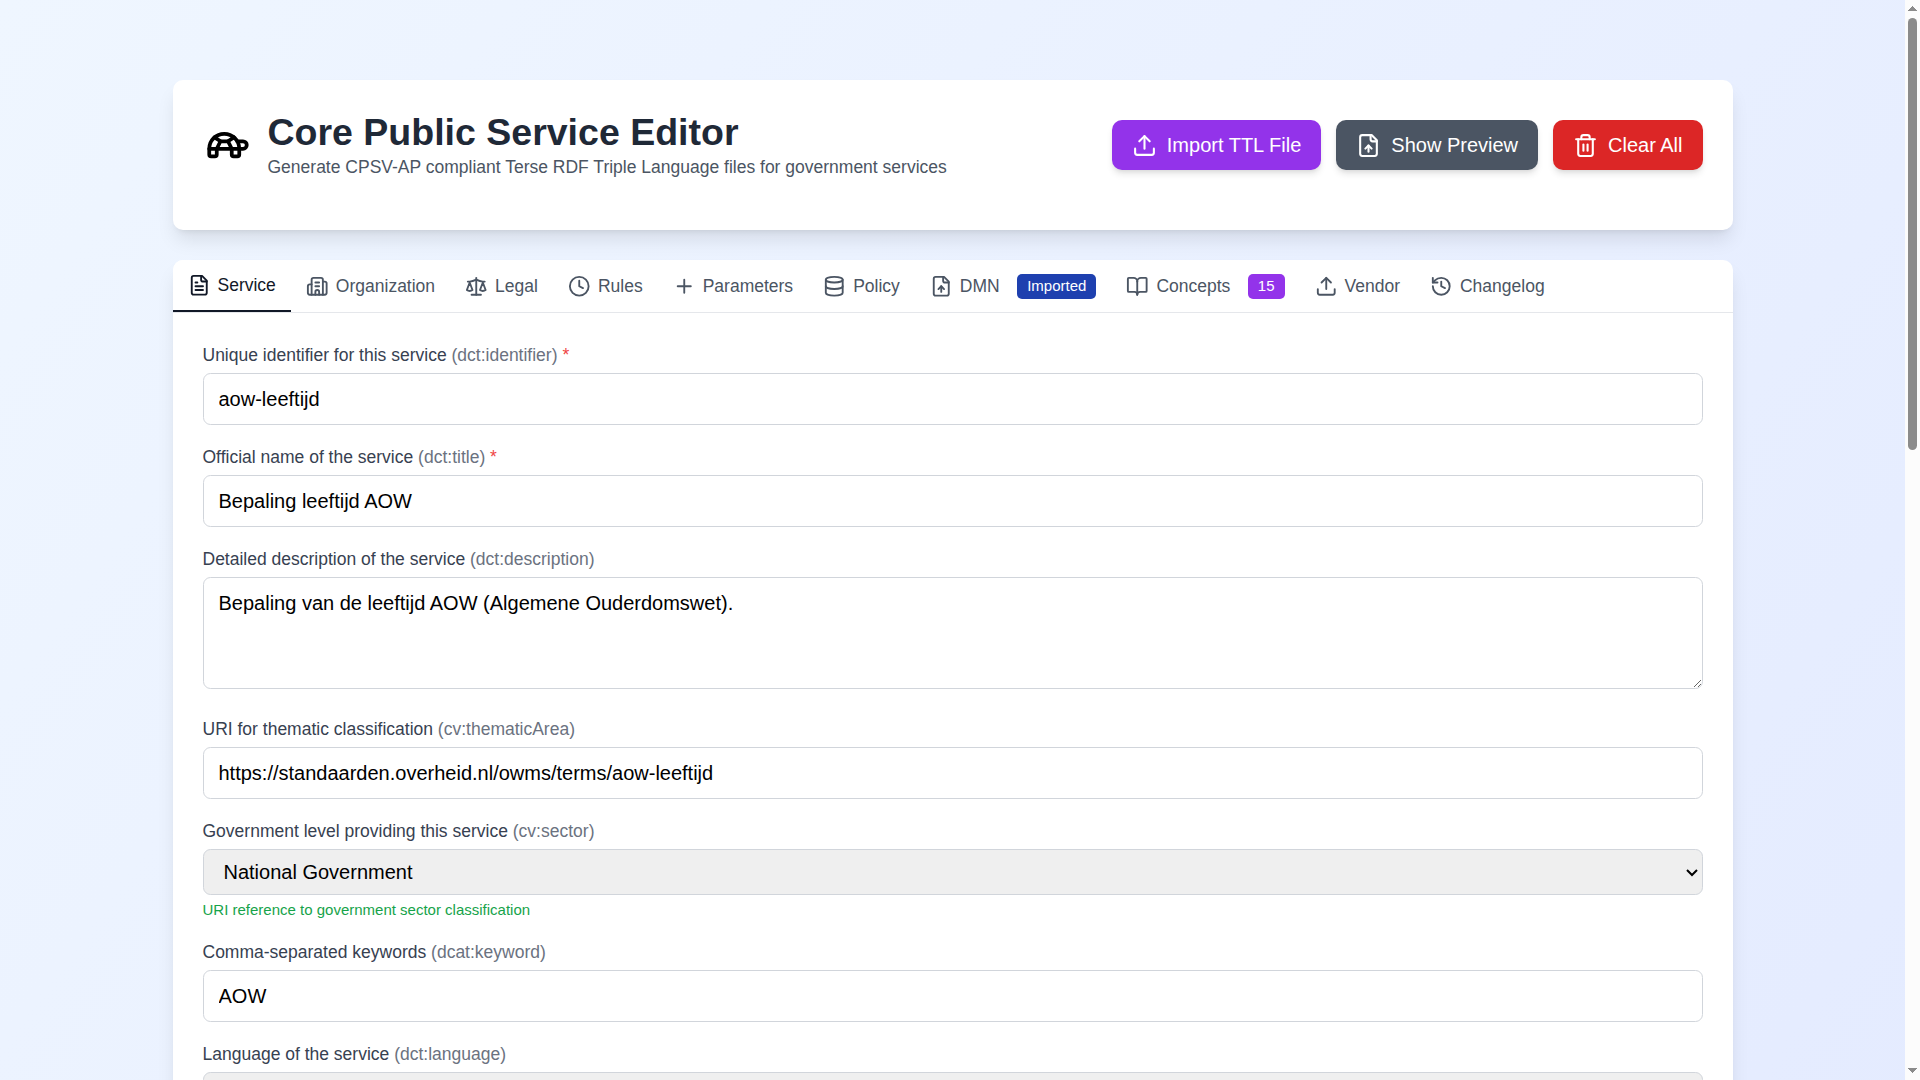Click the Imported badge on the DMN tab
Viewport: 1920px width, 1080px height.
(x=1055, y=286)
